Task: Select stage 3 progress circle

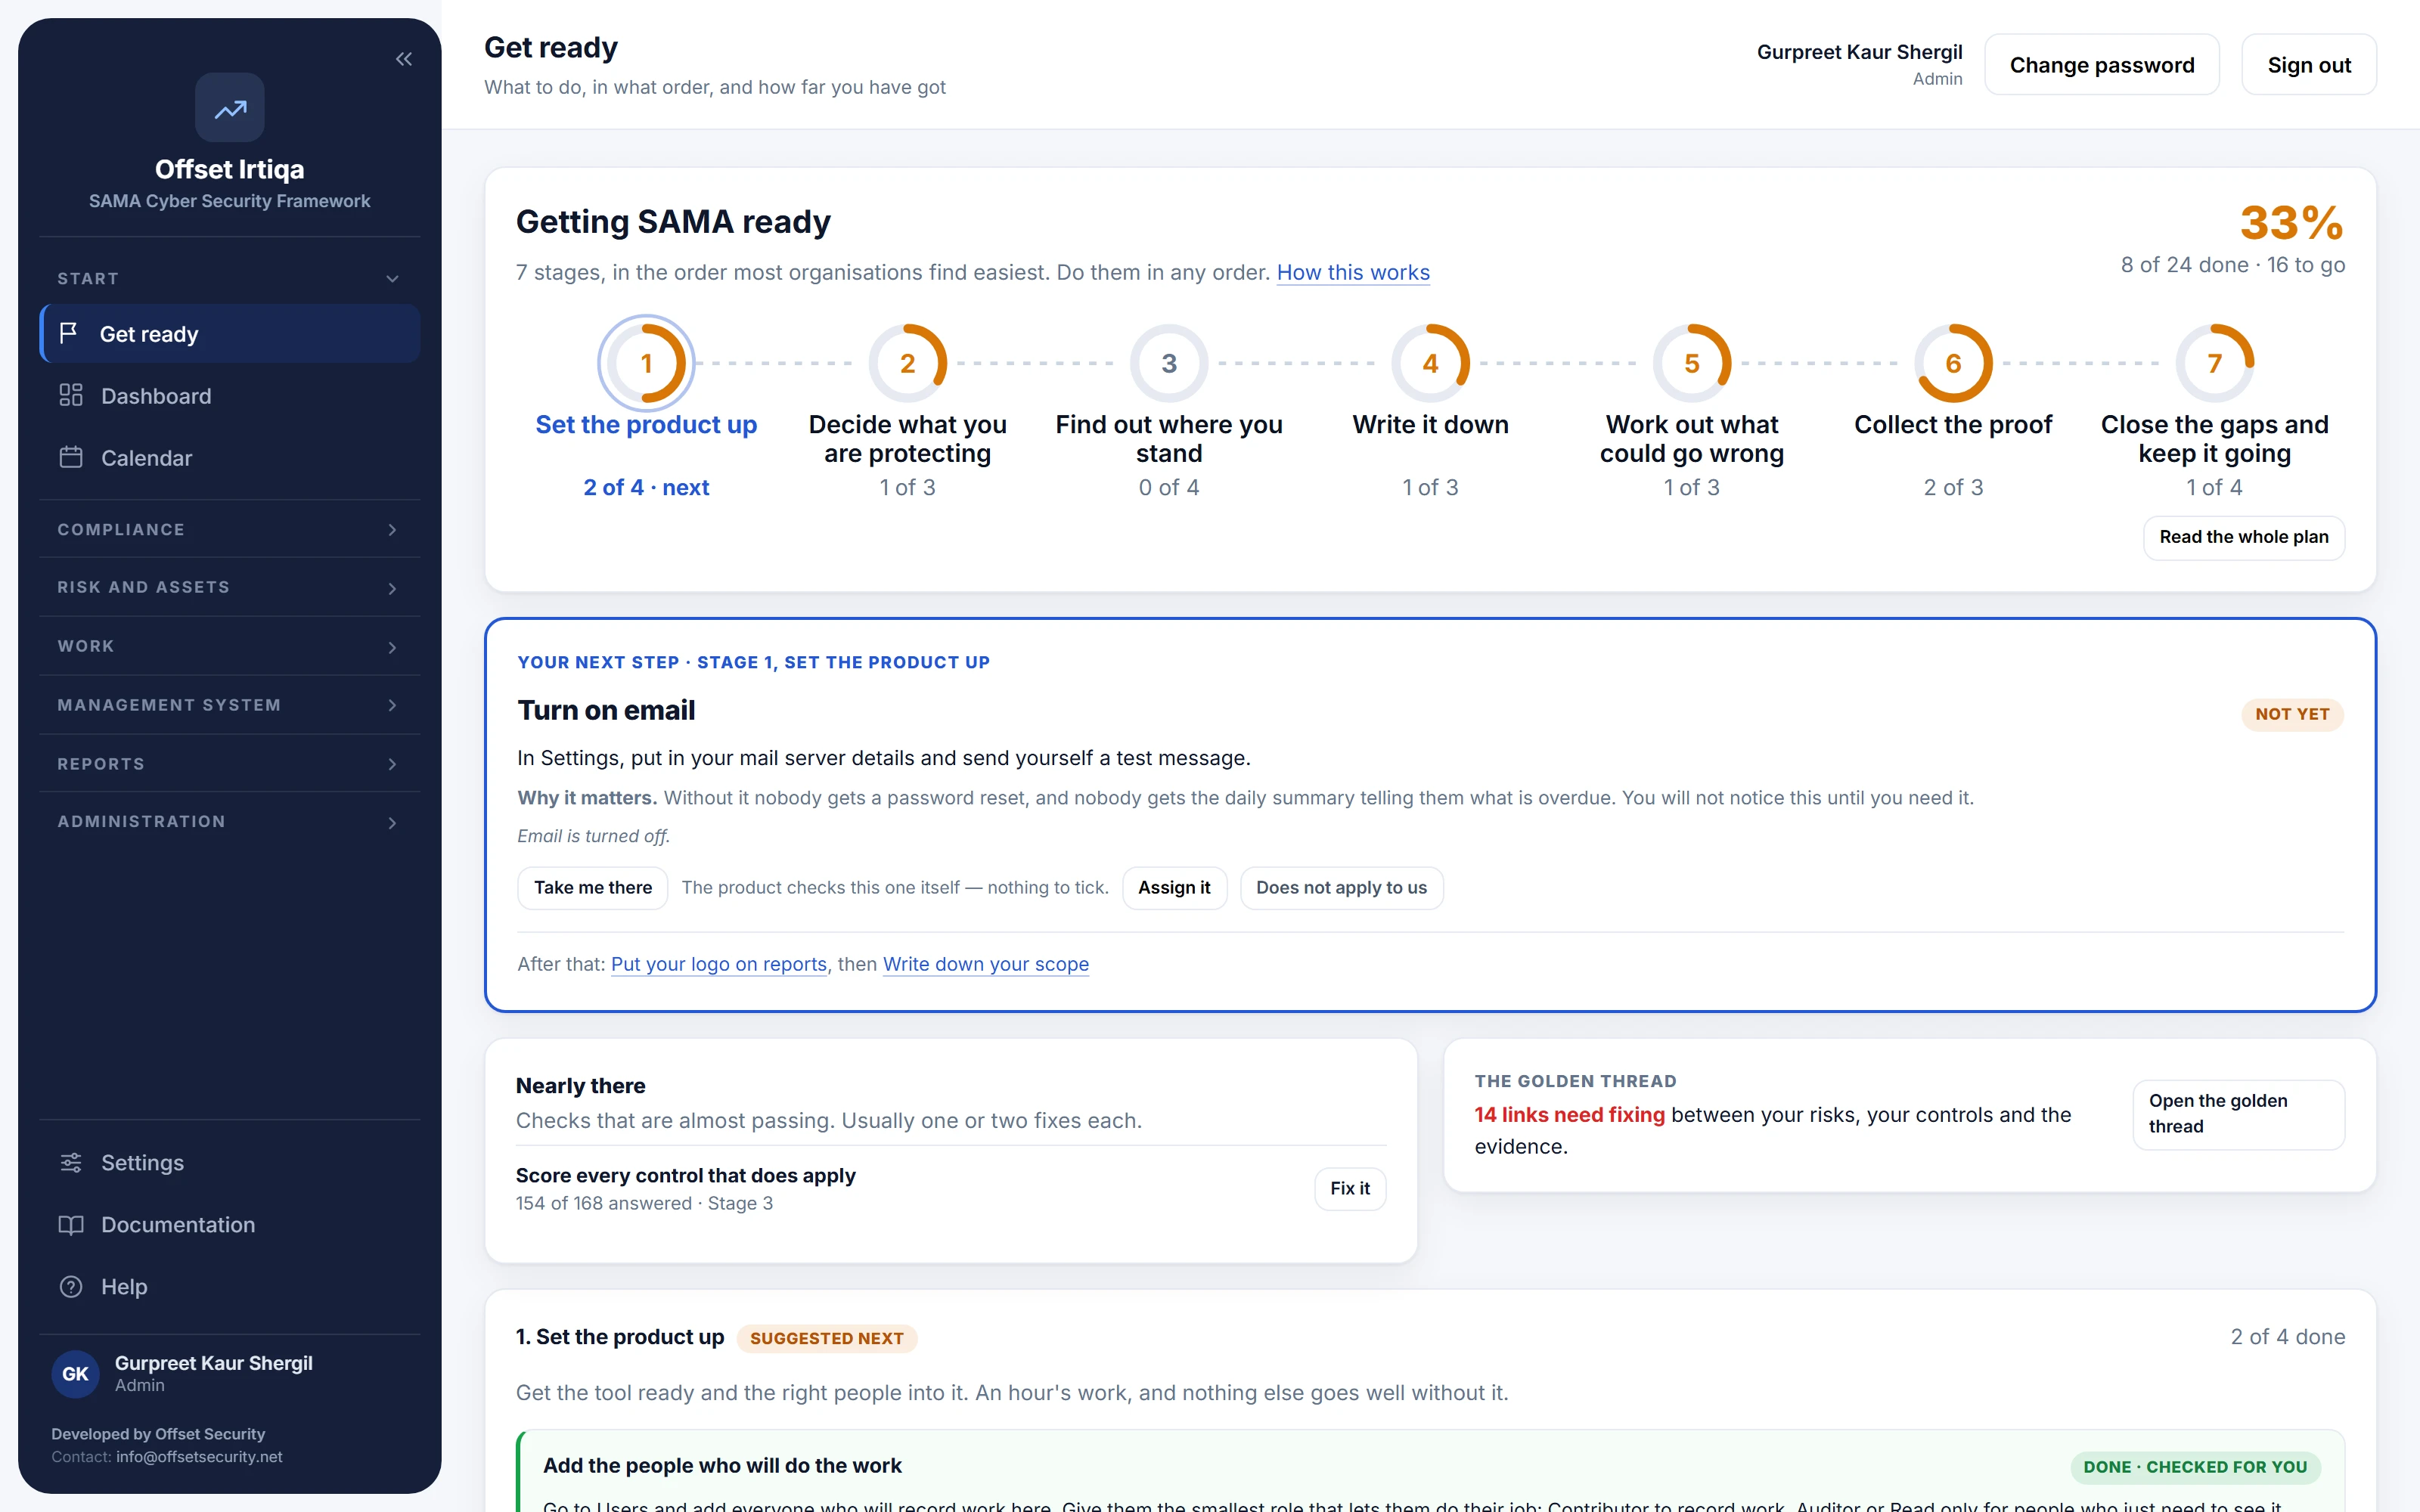Action: coord(1169,363)
